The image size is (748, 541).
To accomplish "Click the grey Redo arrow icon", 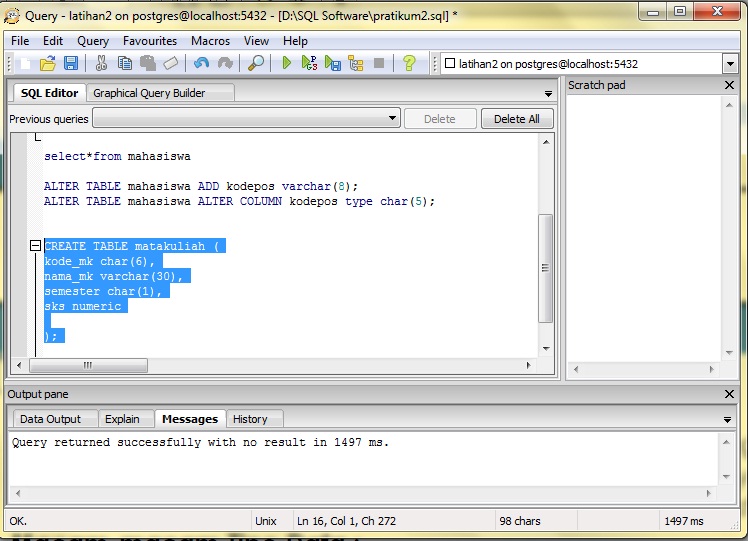I will 225,63.
